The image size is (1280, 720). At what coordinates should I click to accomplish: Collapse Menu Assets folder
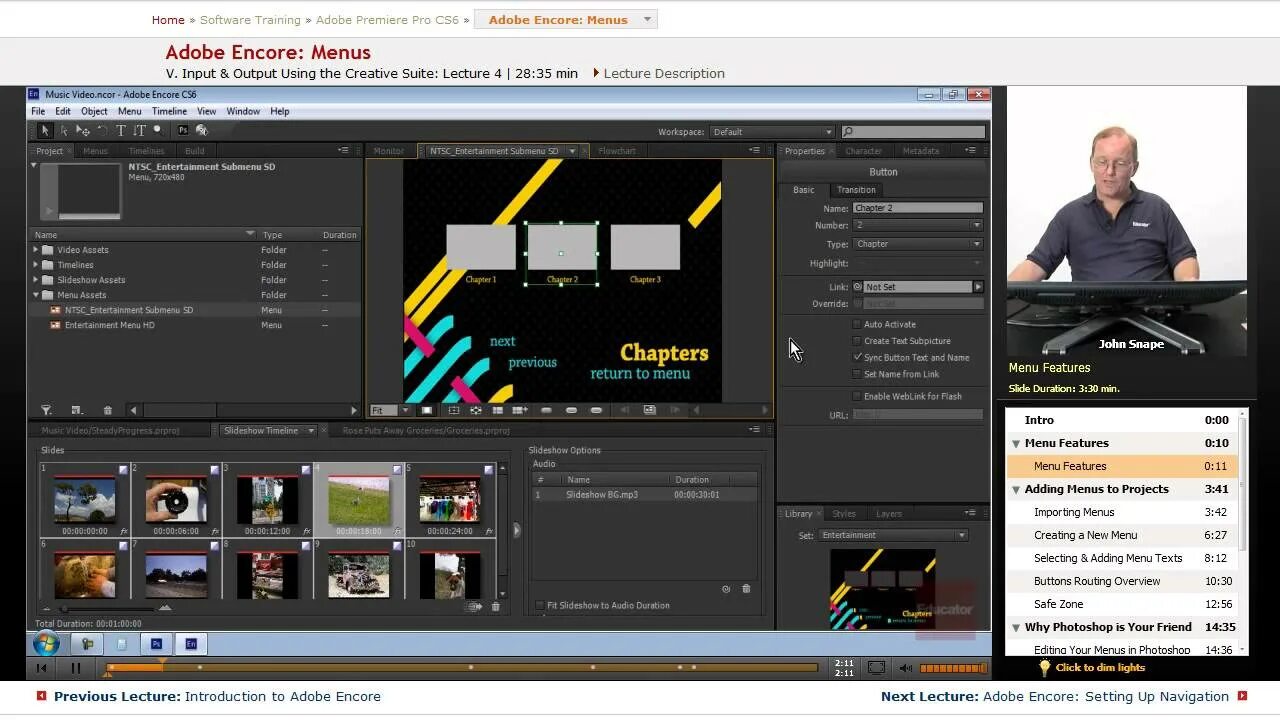(37, 295)
